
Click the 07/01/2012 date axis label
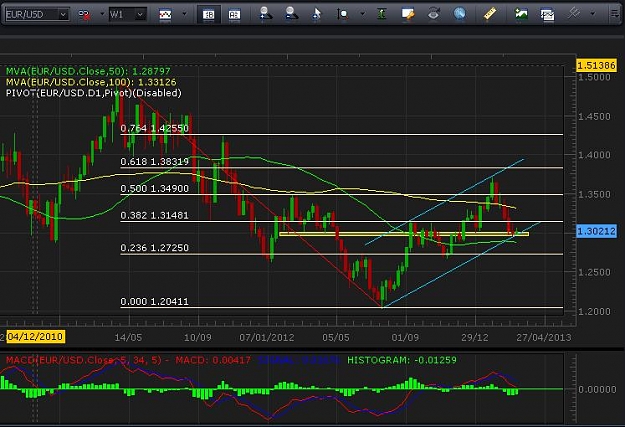267,338
